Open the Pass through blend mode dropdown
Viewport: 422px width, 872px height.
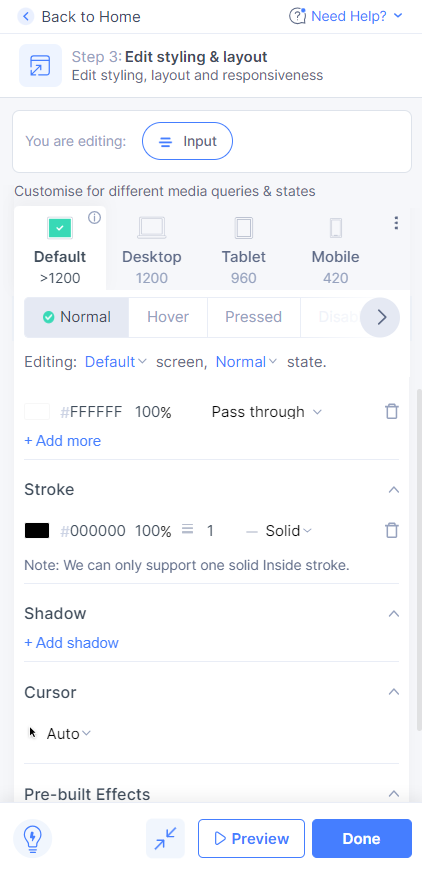[267, 412]
